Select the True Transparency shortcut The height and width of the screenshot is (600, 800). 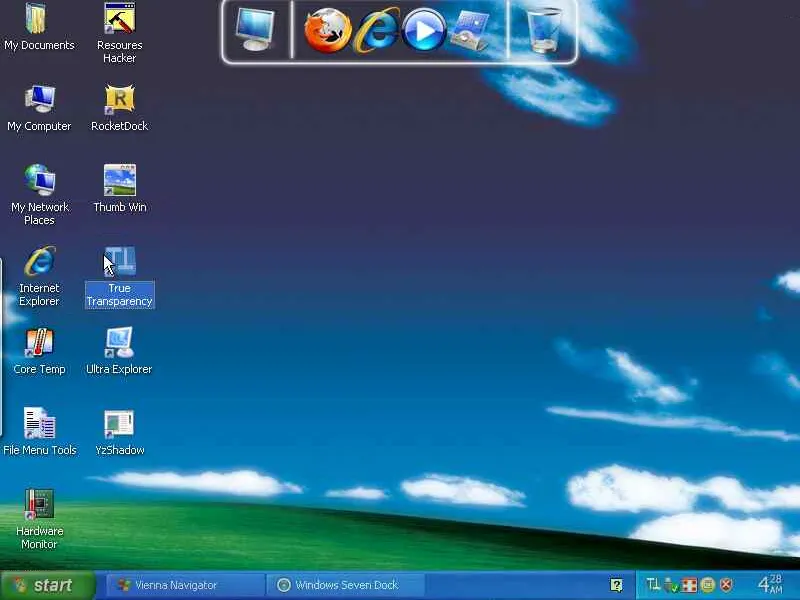point(120,277)
